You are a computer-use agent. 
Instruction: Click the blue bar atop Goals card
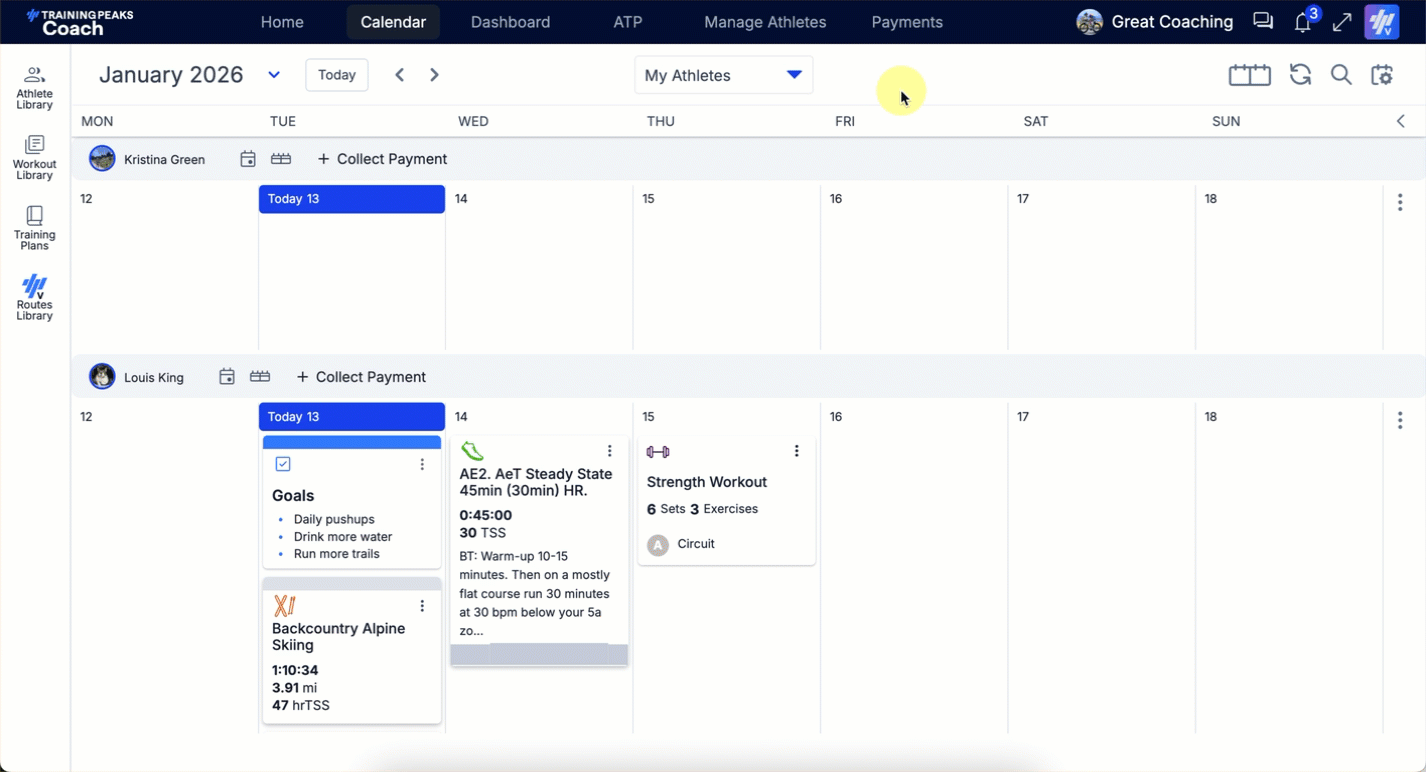click(351, 442)
